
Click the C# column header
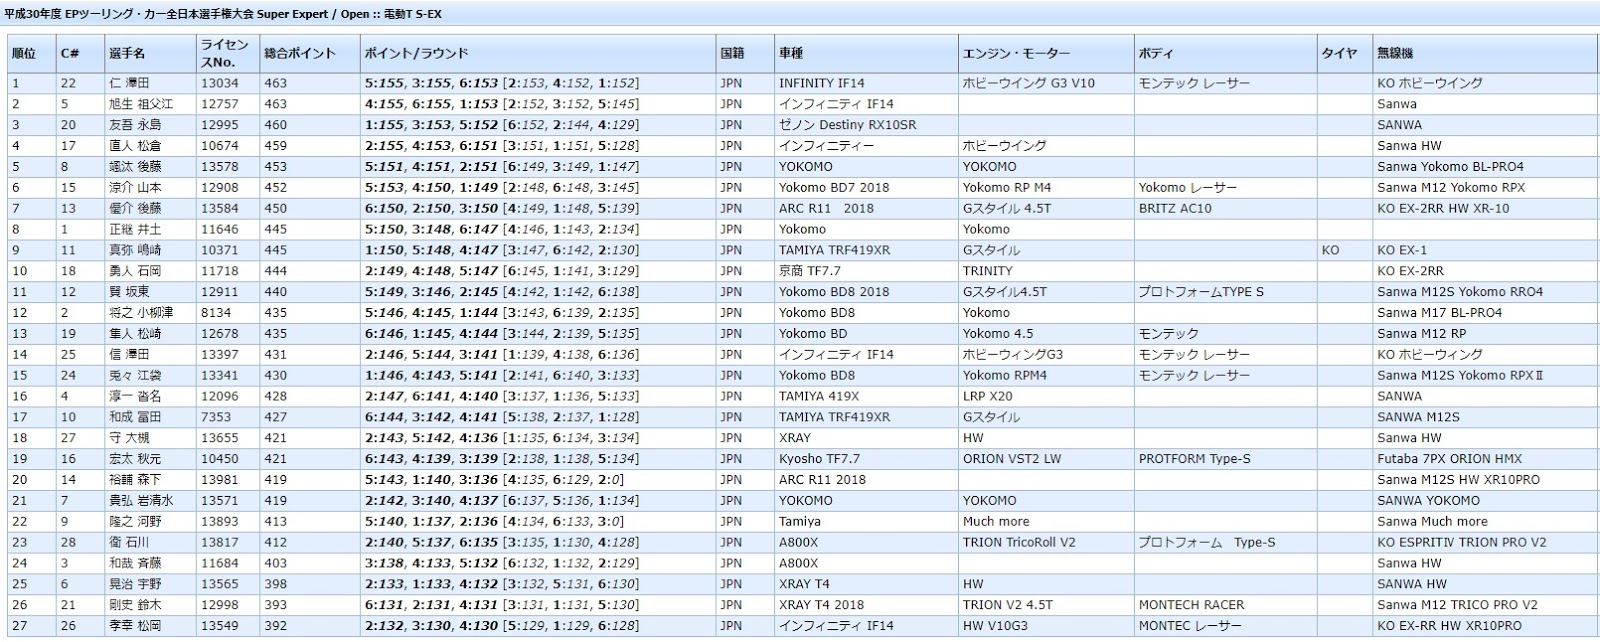point(80,54)
